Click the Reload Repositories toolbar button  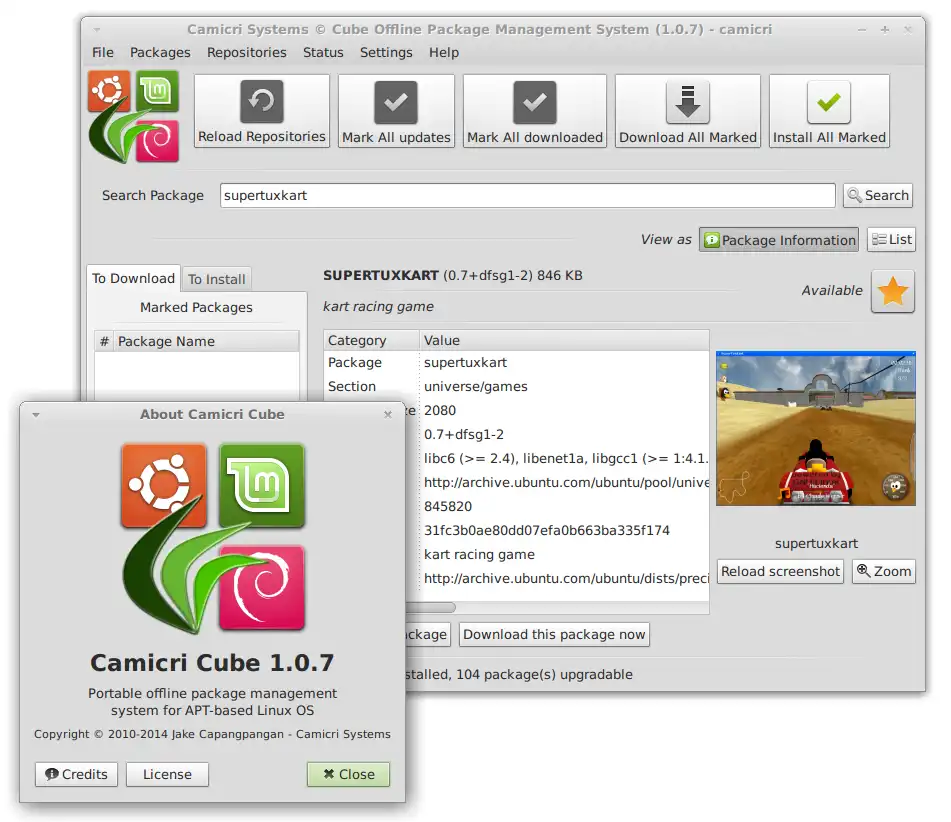point(261,111)
